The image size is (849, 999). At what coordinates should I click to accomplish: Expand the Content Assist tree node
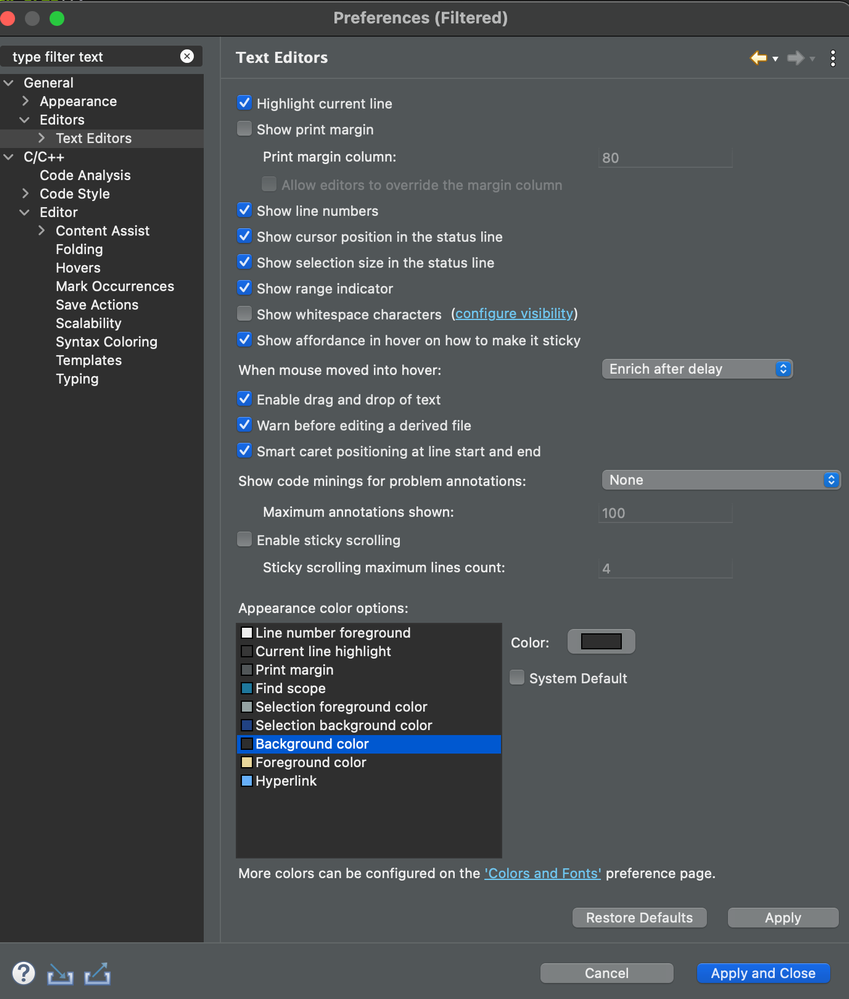(x=41, y=231)
